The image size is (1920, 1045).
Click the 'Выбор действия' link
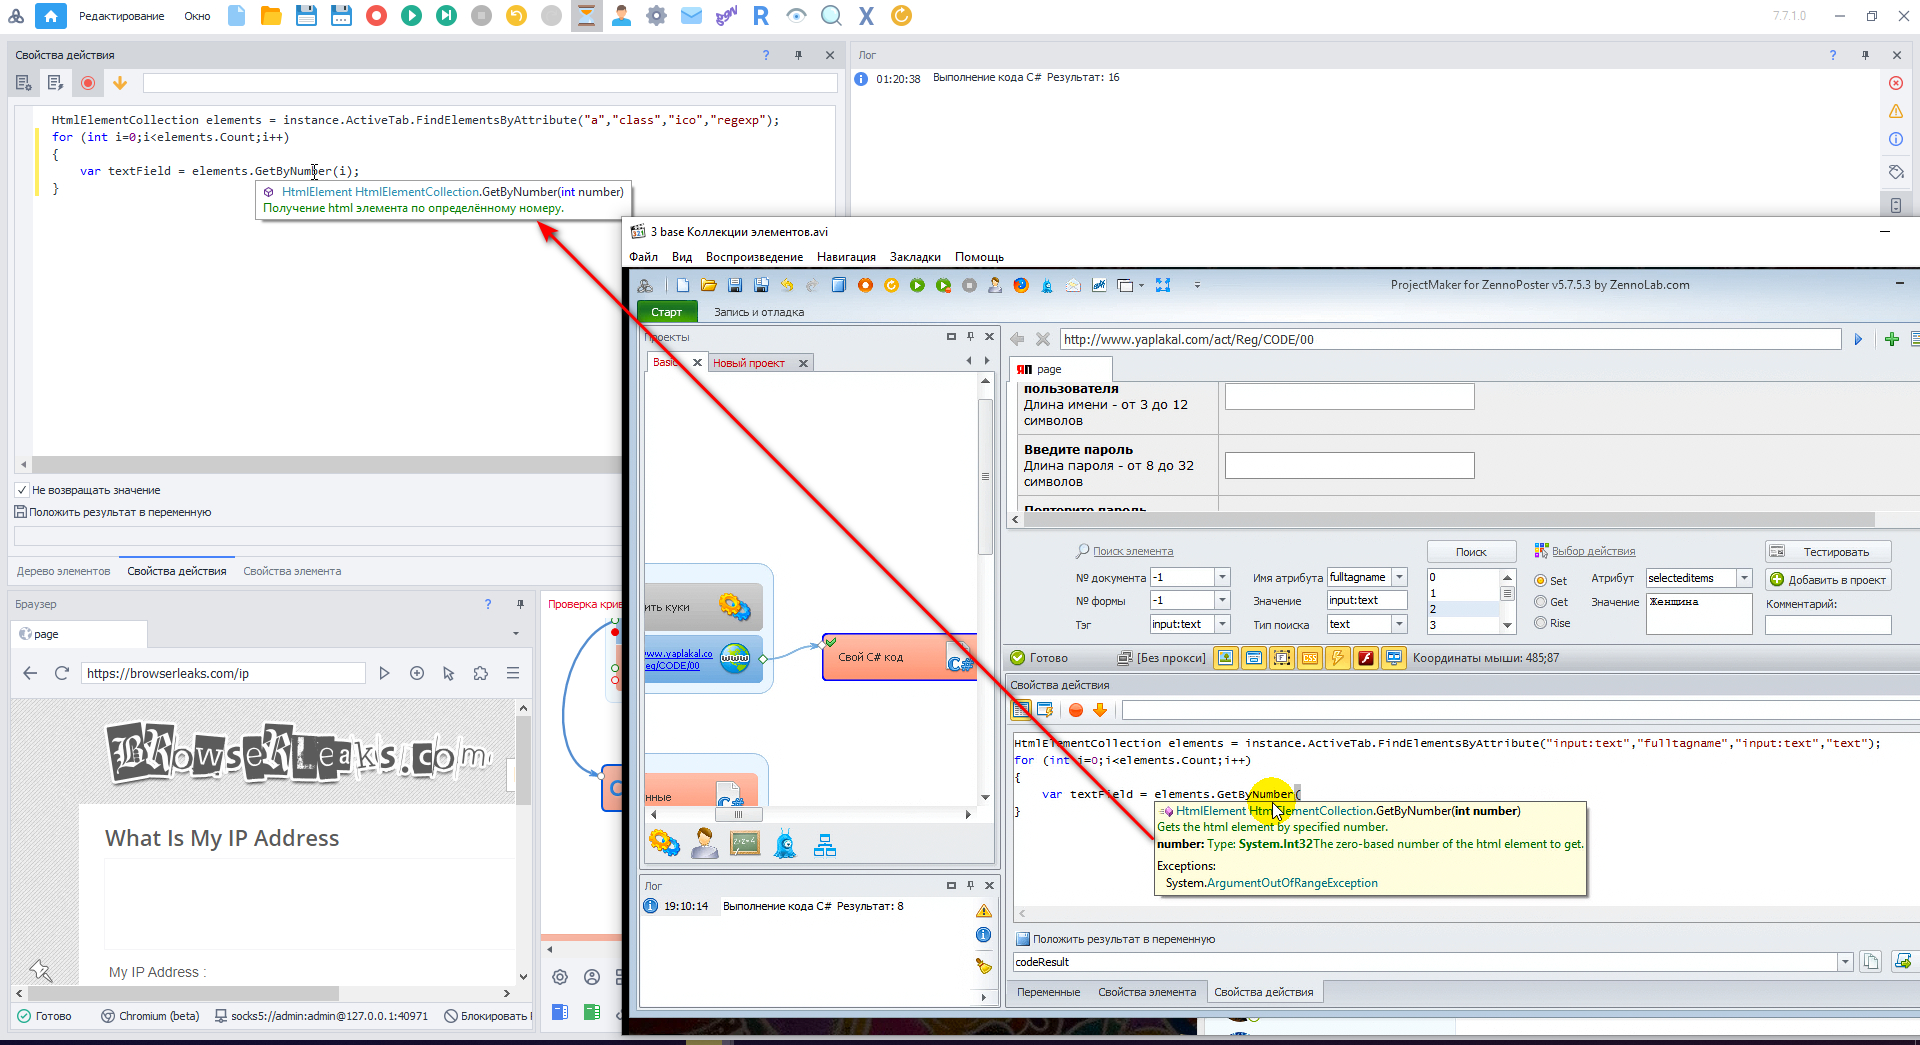point(1593,551)
